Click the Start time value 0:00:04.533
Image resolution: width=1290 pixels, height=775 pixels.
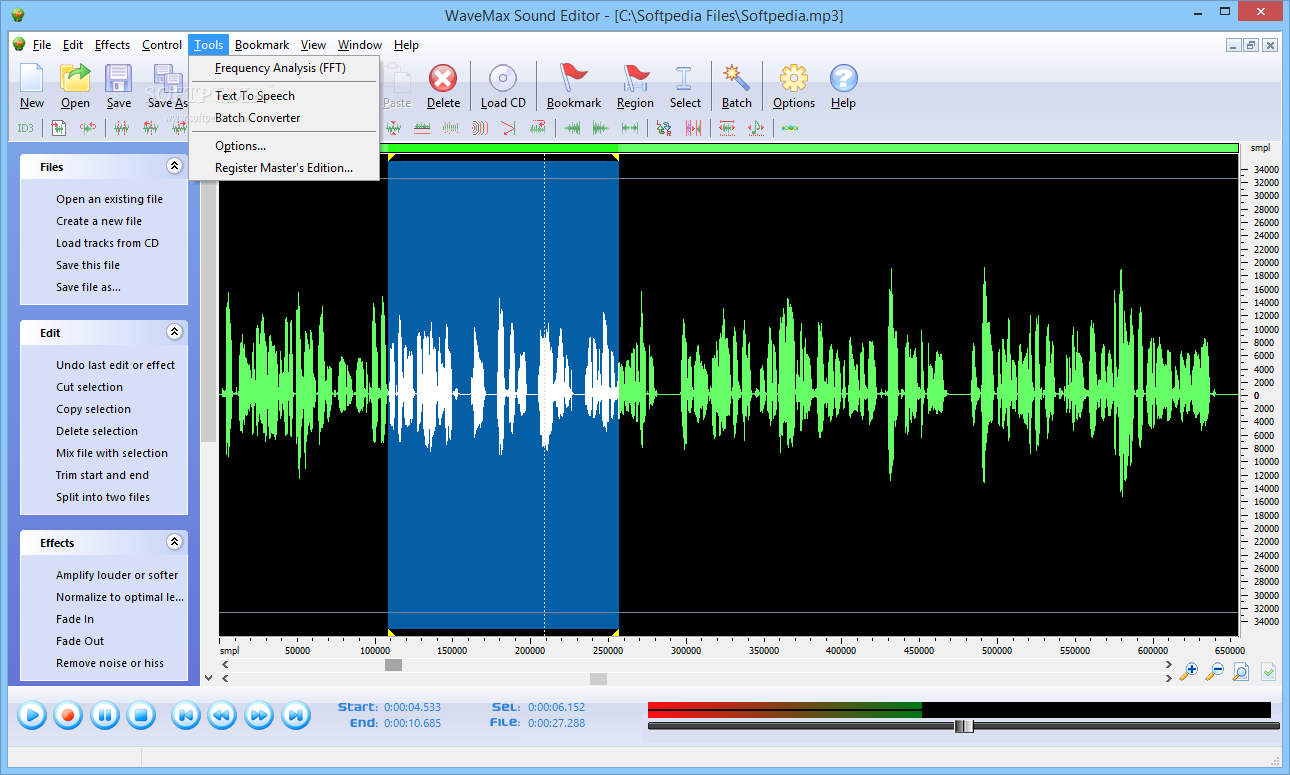pos(412,707)
